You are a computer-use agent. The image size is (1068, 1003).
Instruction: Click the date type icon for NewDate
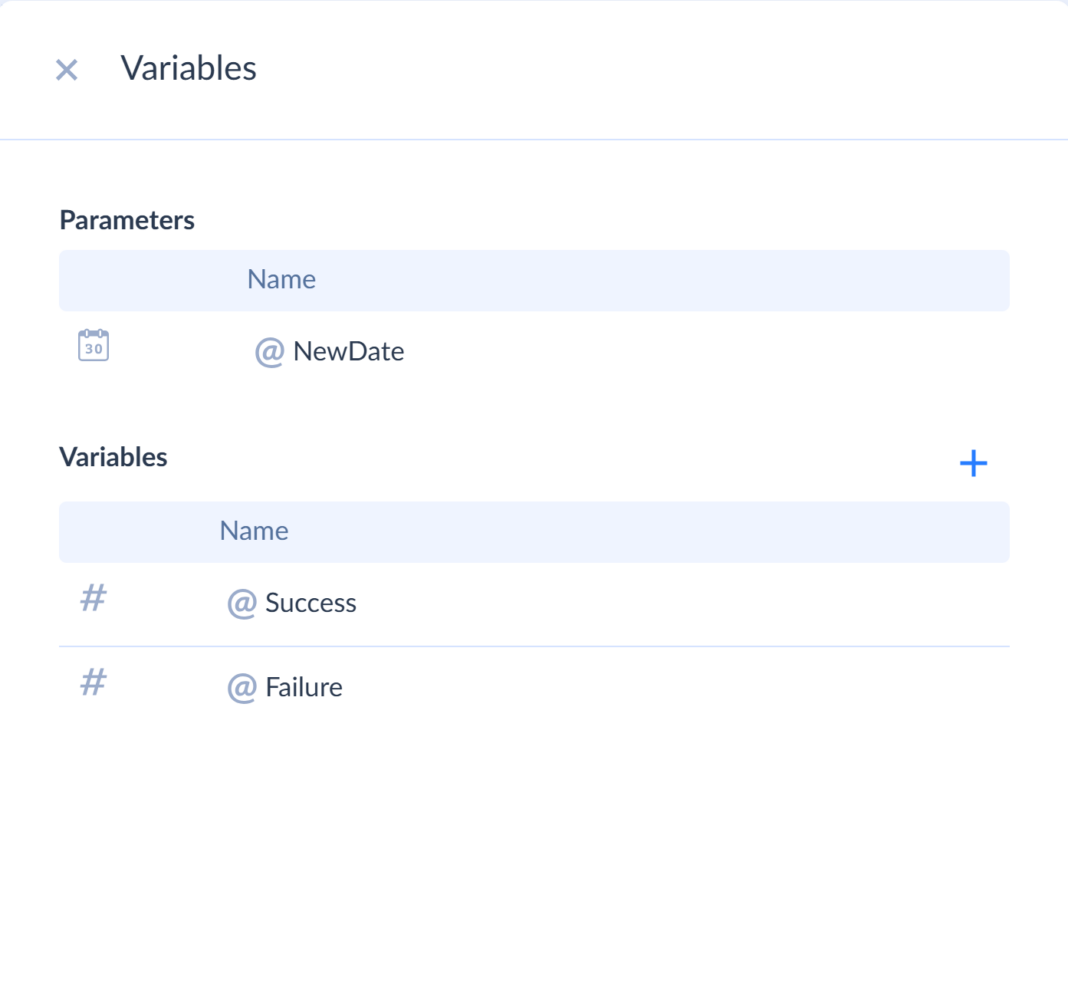click(93, 346)
